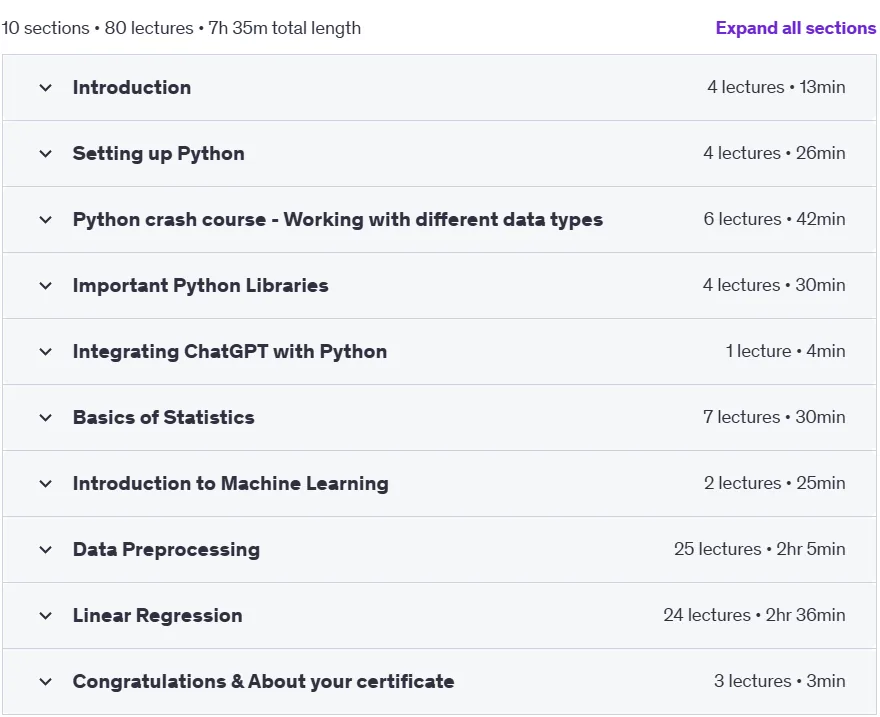Click the 1 lecture • 4min label
This screenshot has width=880, height=717.
pyautogui.click(x=786, y=351)
